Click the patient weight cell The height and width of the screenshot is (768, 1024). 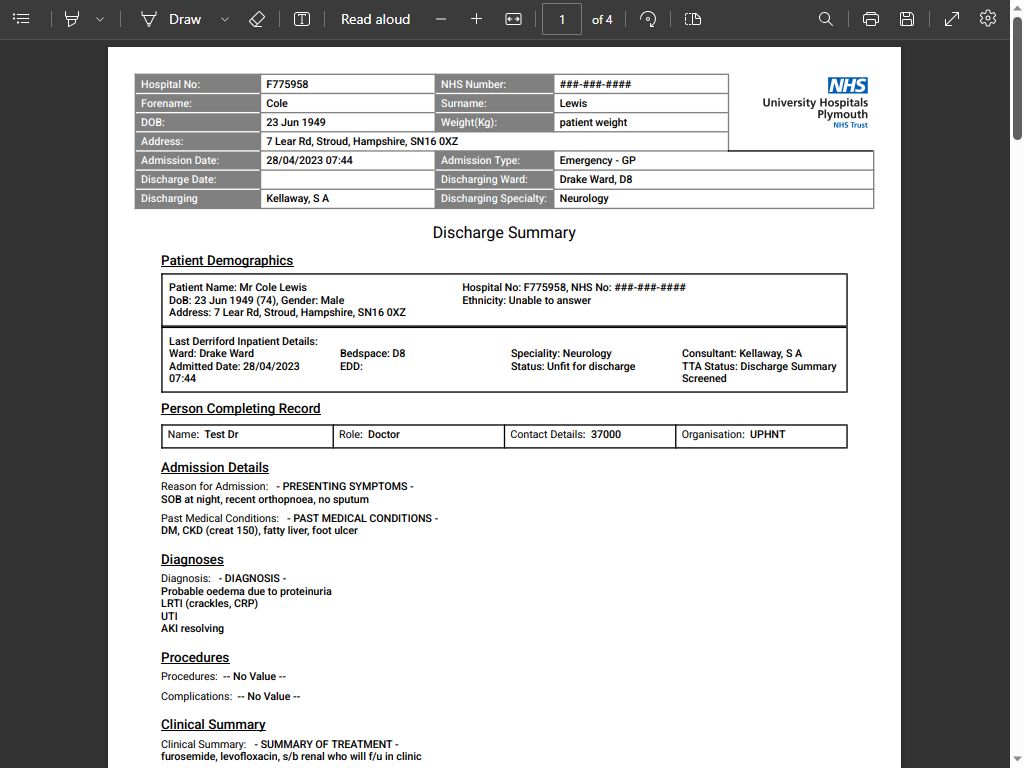click(x=641, y=122)
